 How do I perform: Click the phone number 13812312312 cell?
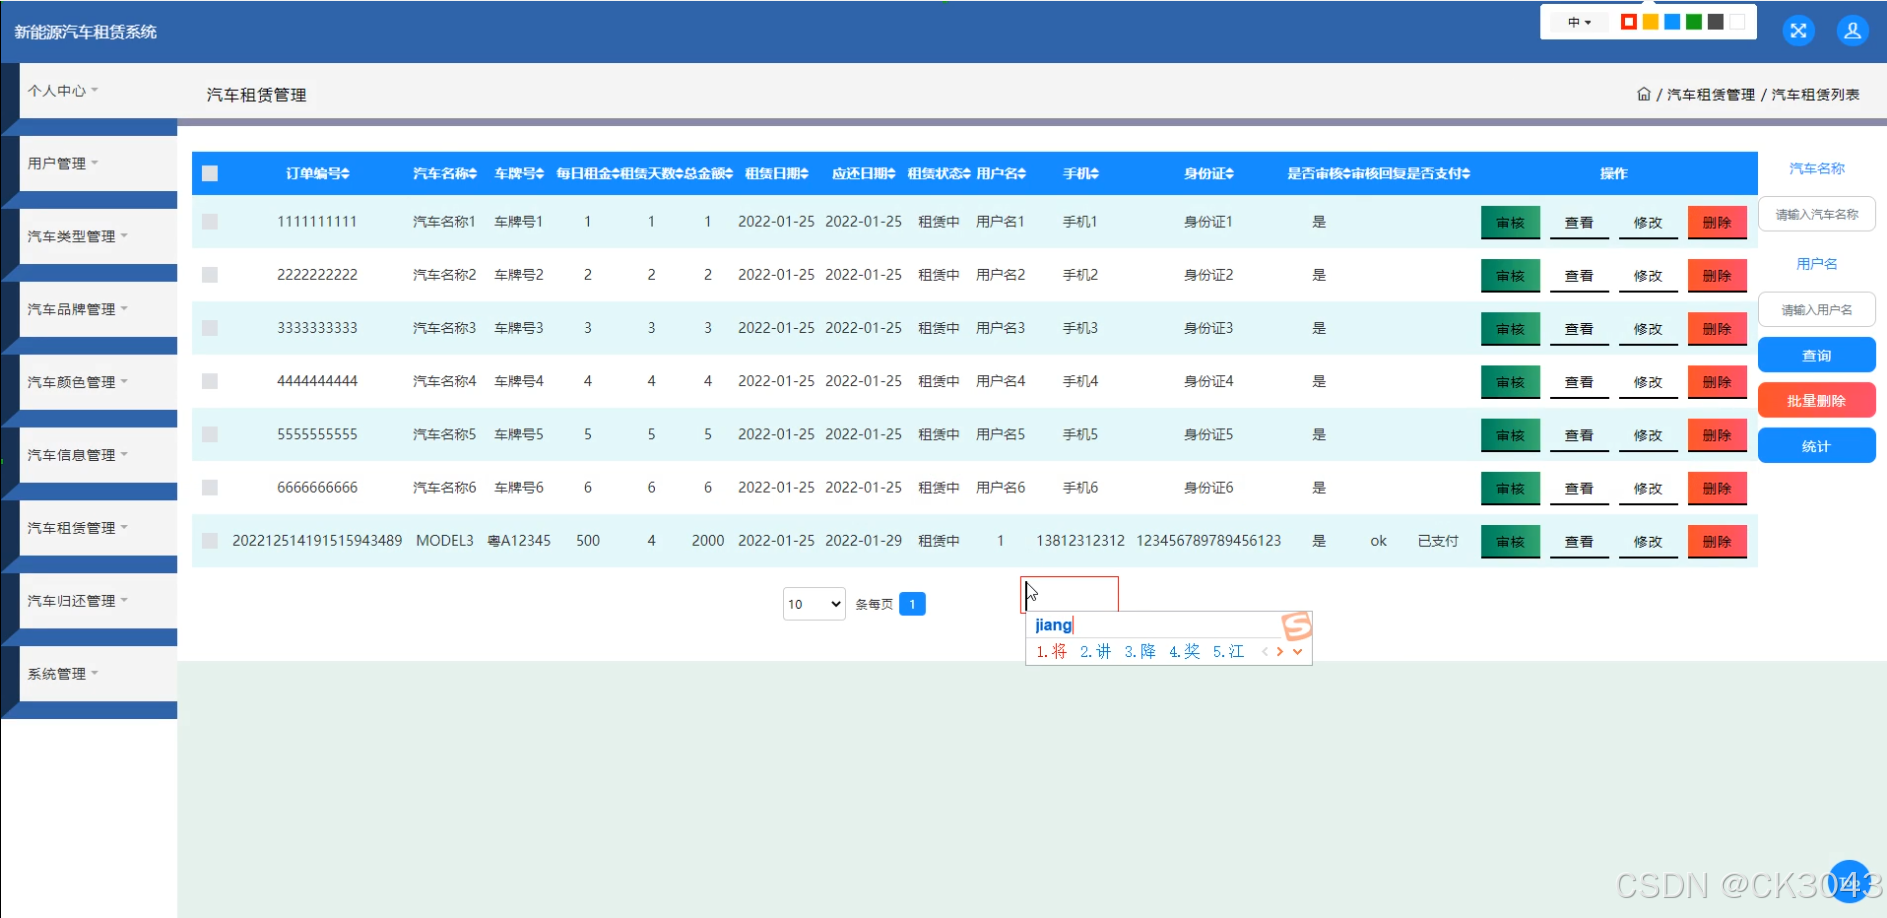[x=1081, y=541]
